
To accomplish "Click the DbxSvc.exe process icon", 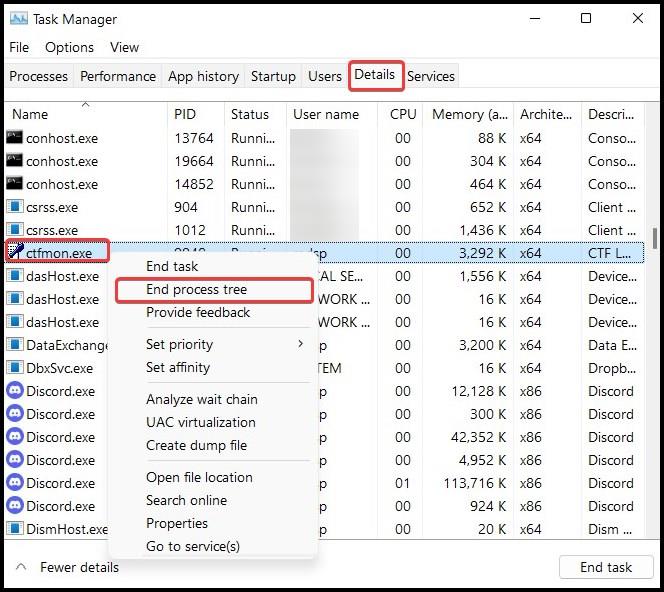I will coord(15,368).
